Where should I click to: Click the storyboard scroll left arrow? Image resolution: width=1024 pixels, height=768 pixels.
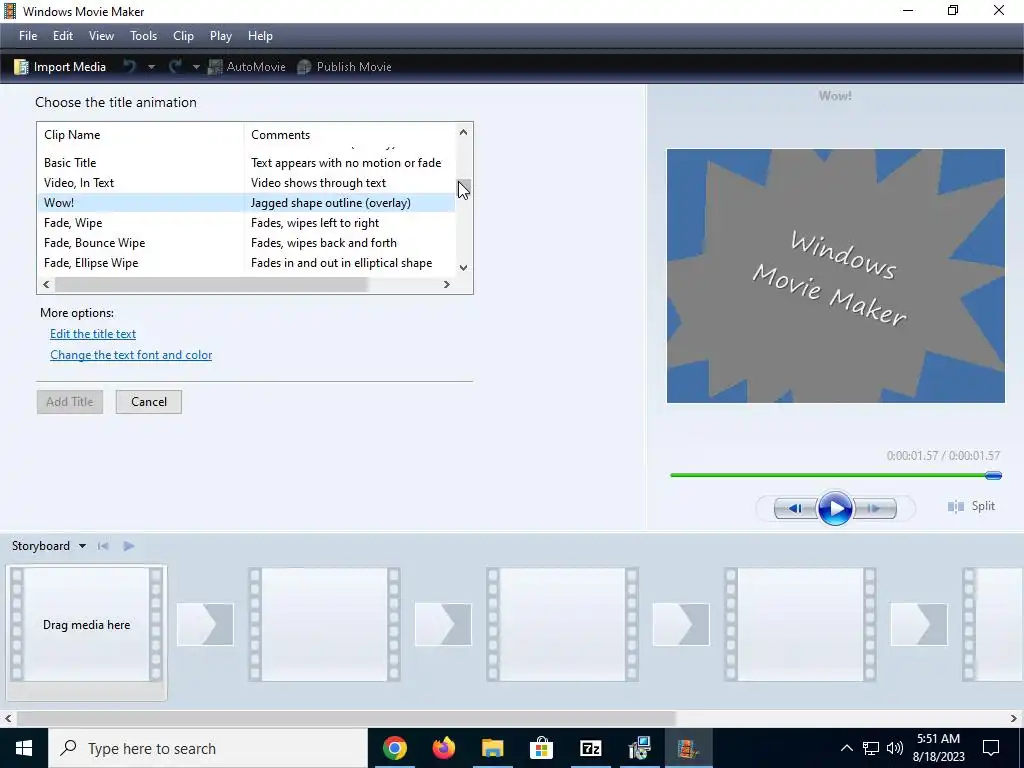click(8, 718)
